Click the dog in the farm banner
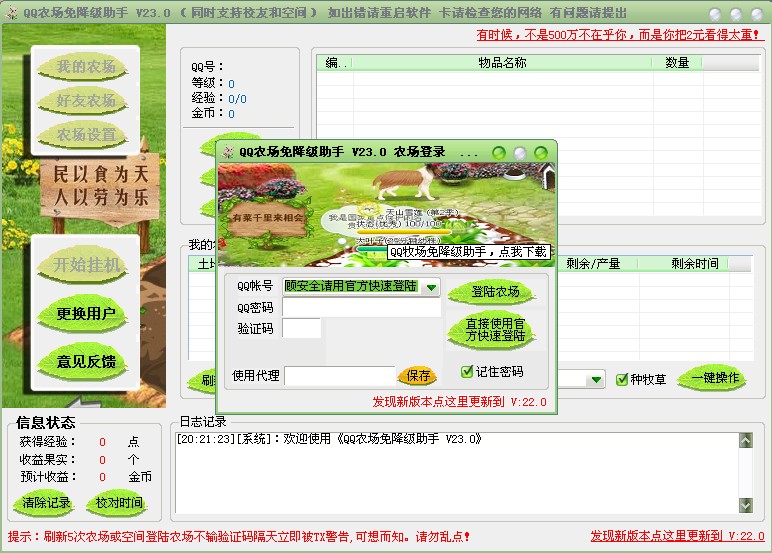The height and width of the screenshot is (553, 772). [405, 181]
